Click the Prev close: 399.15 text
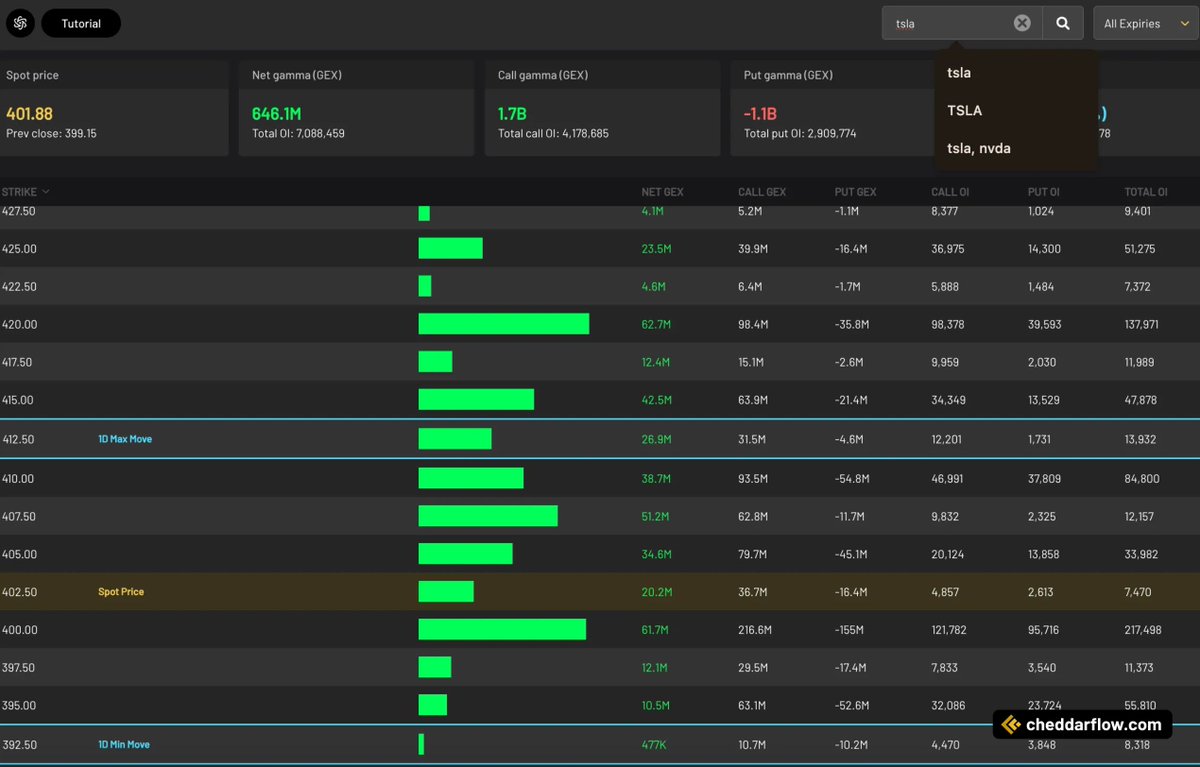This screenshot has height=767, width=1200. (51, 133)
